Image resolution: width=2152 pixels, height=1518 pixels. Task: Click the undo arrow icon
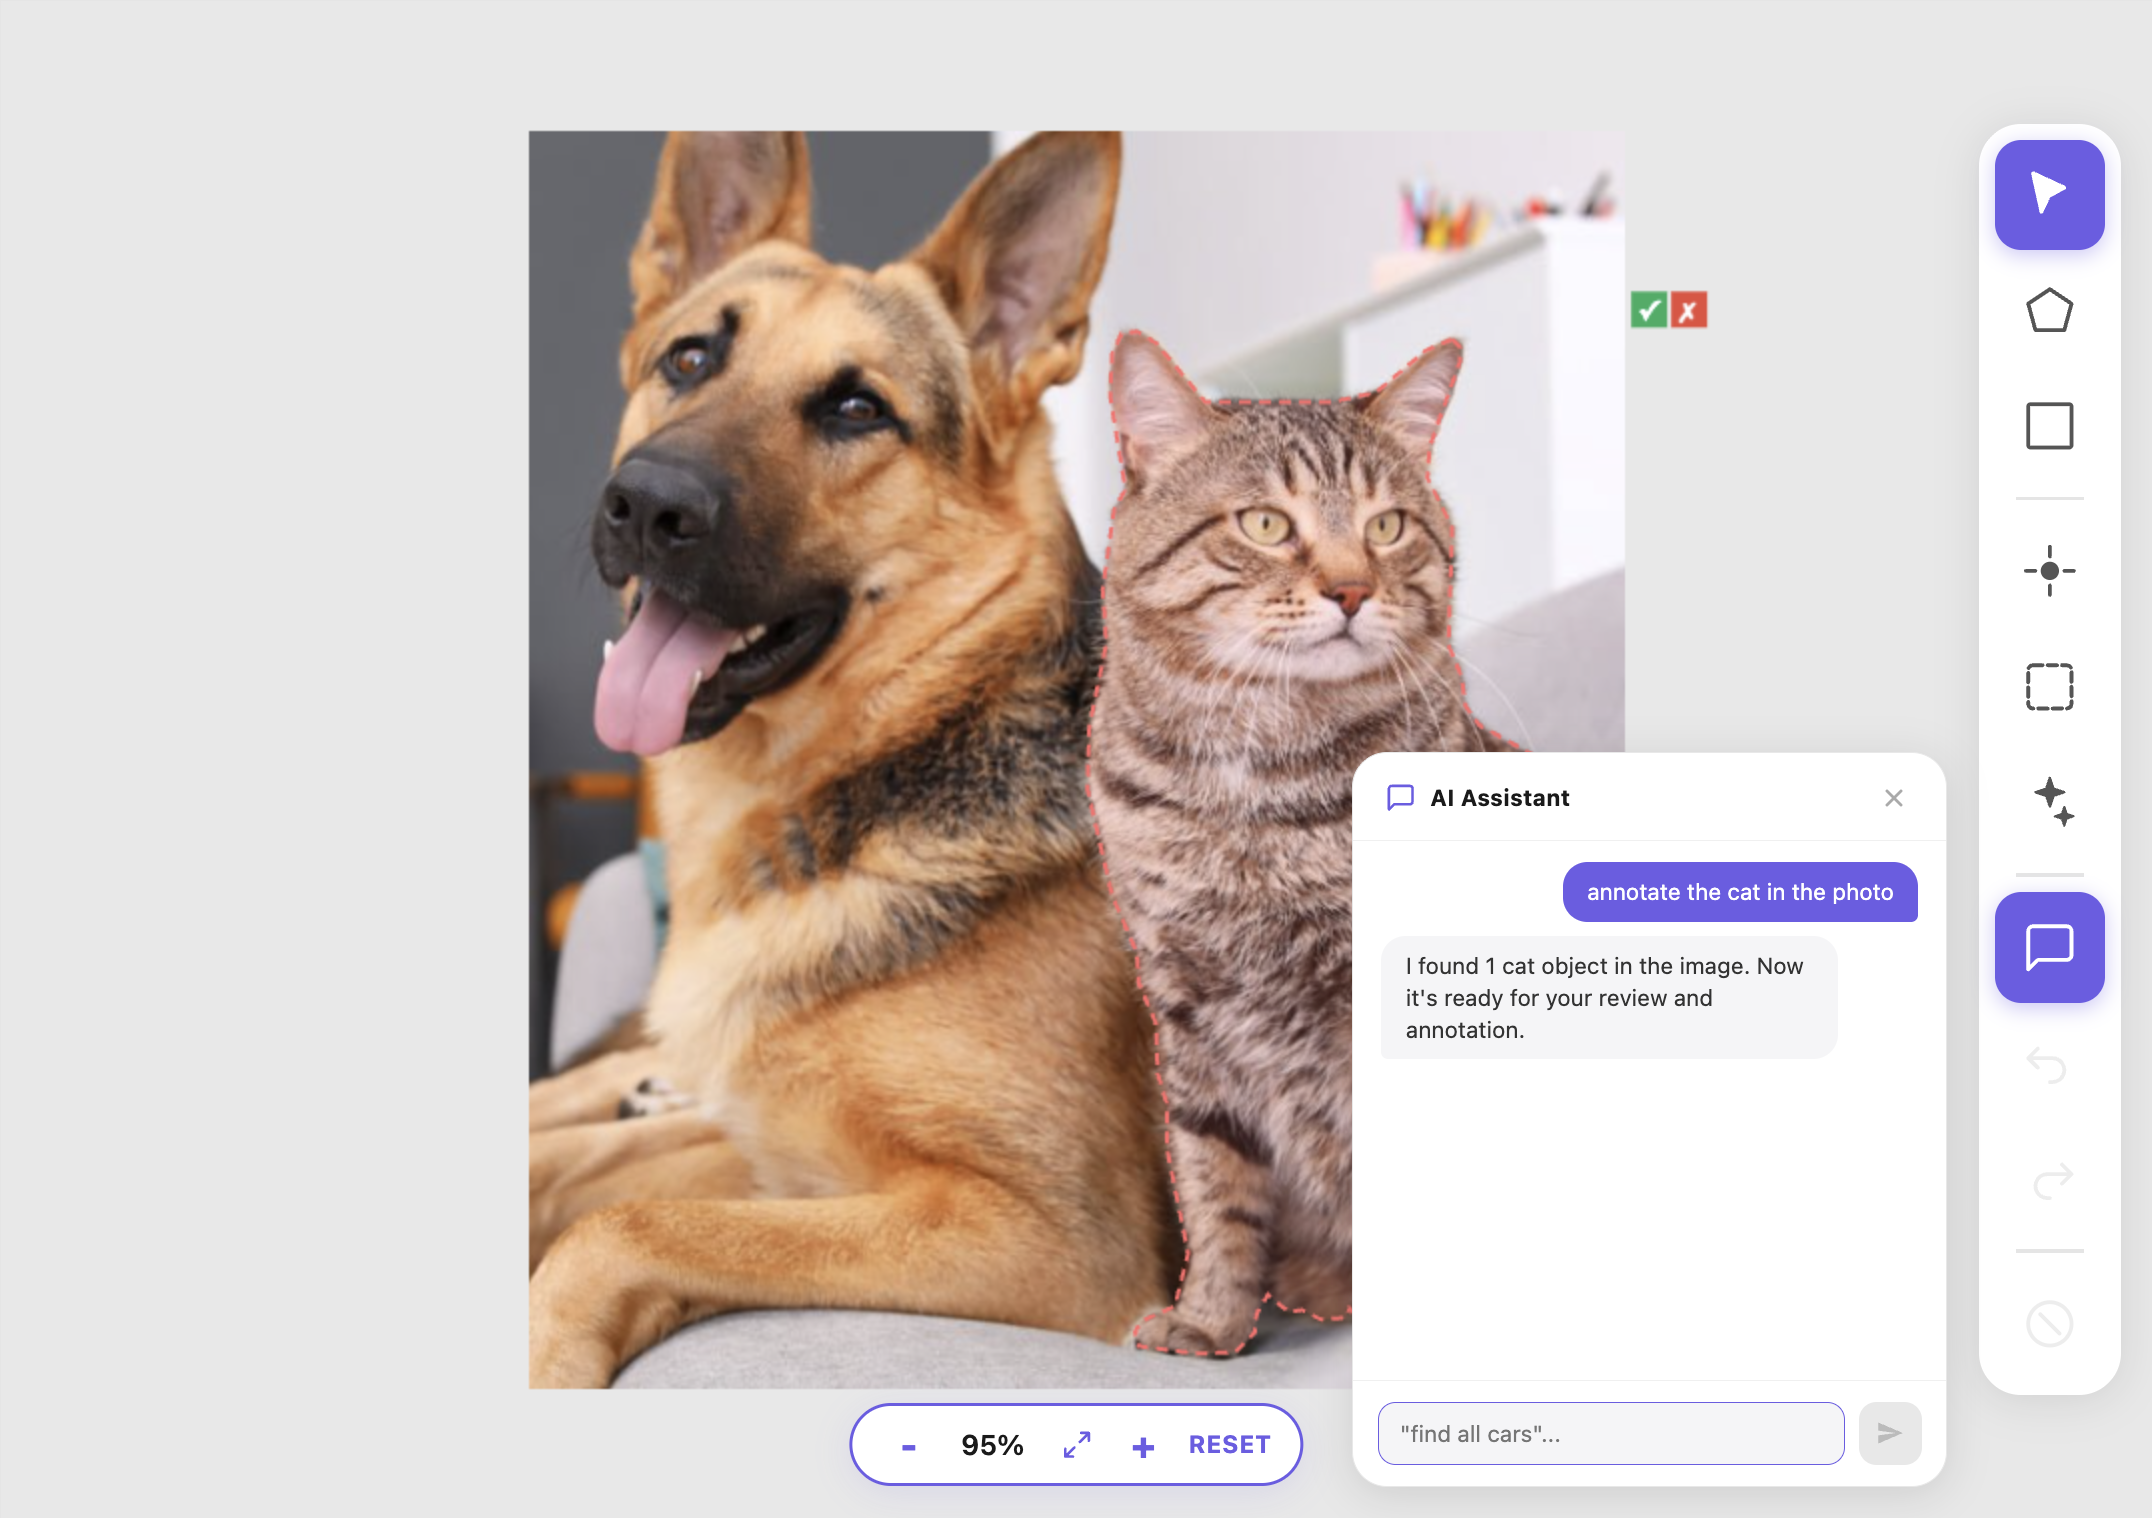click(2047, 1064)
